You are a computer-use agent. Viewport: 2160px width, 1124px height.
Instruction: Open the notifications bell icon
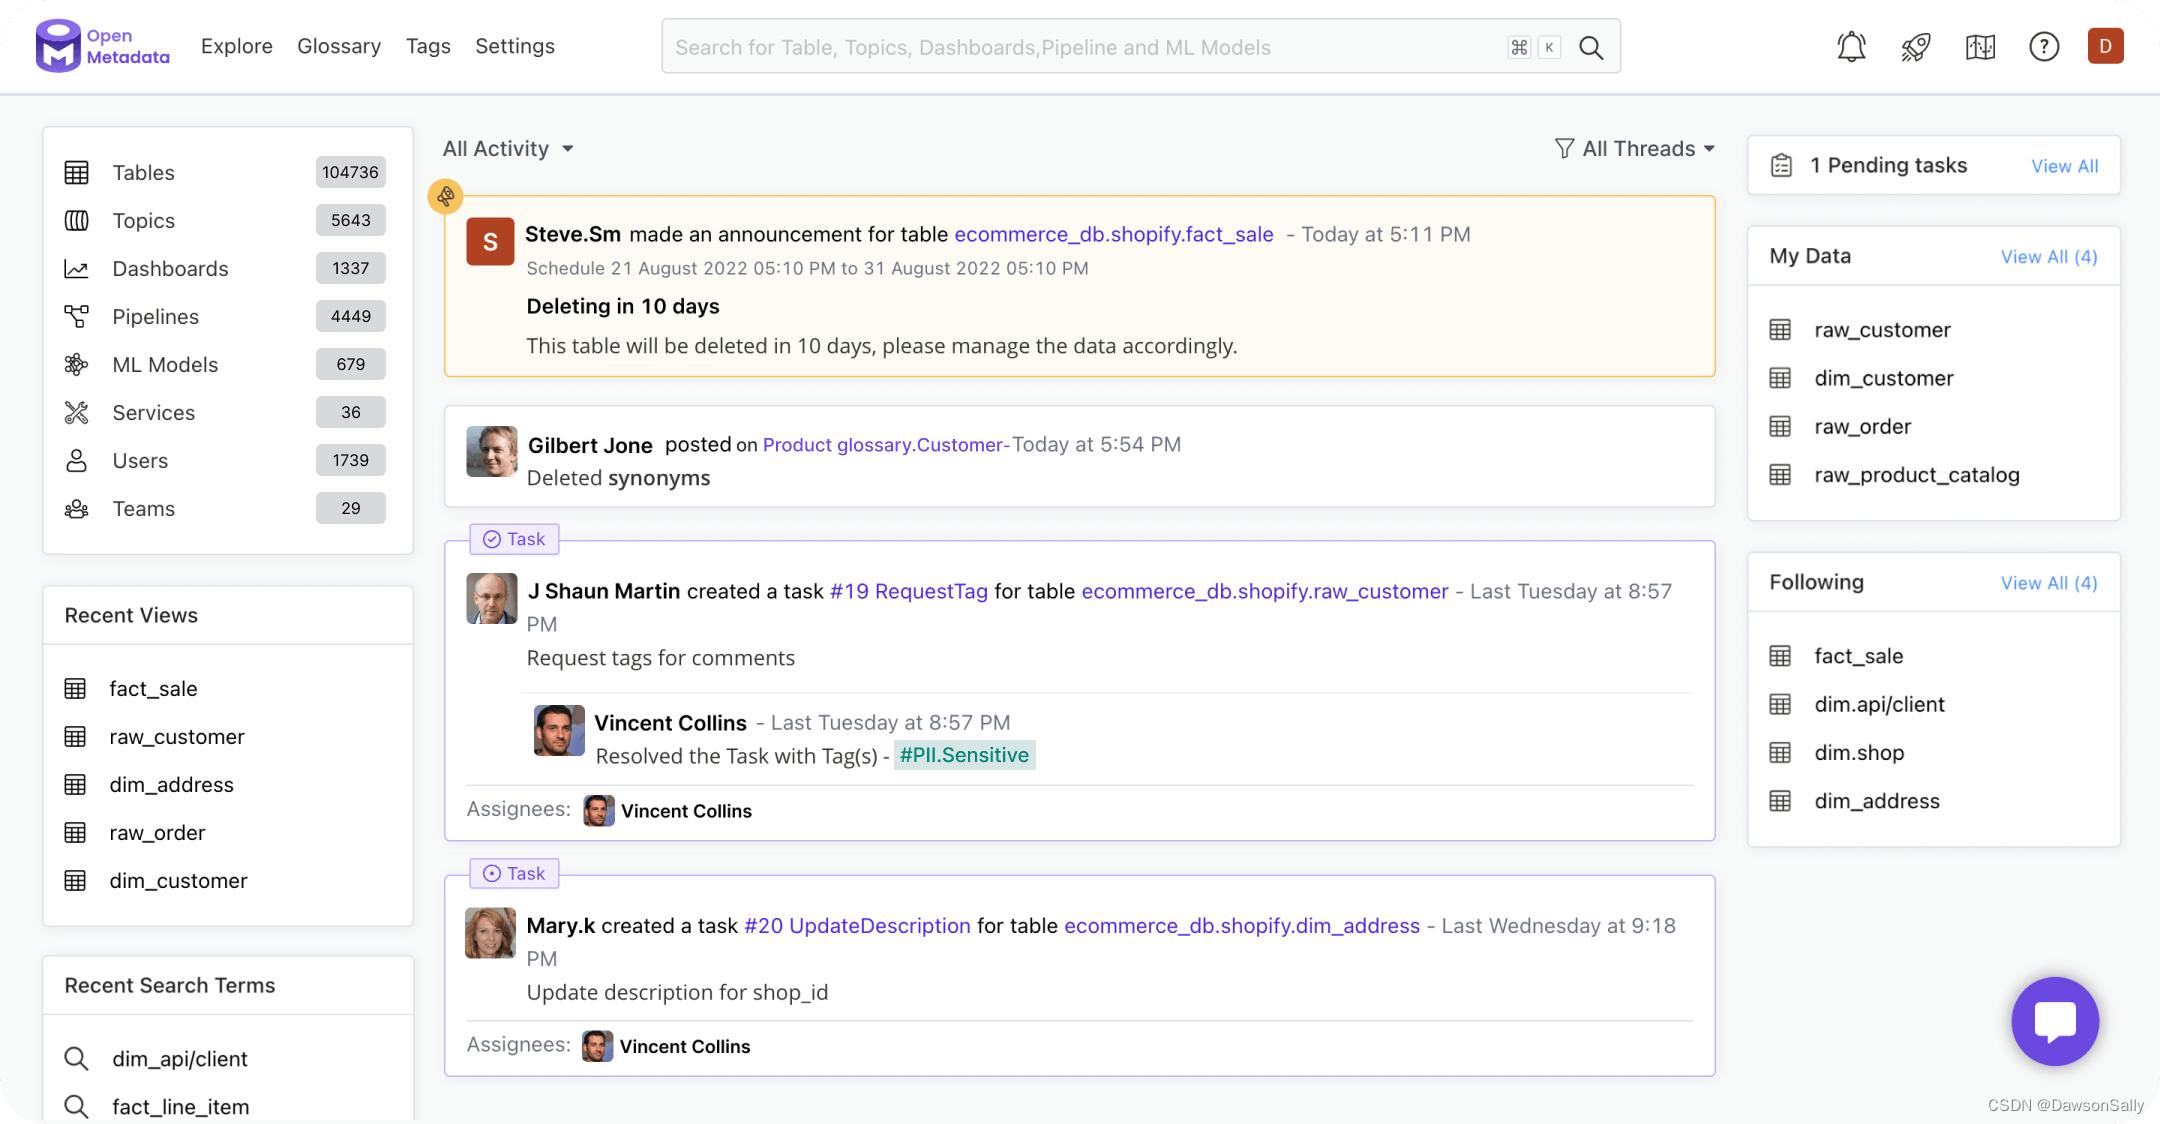pyautogui.click(x=1851, y=46)
